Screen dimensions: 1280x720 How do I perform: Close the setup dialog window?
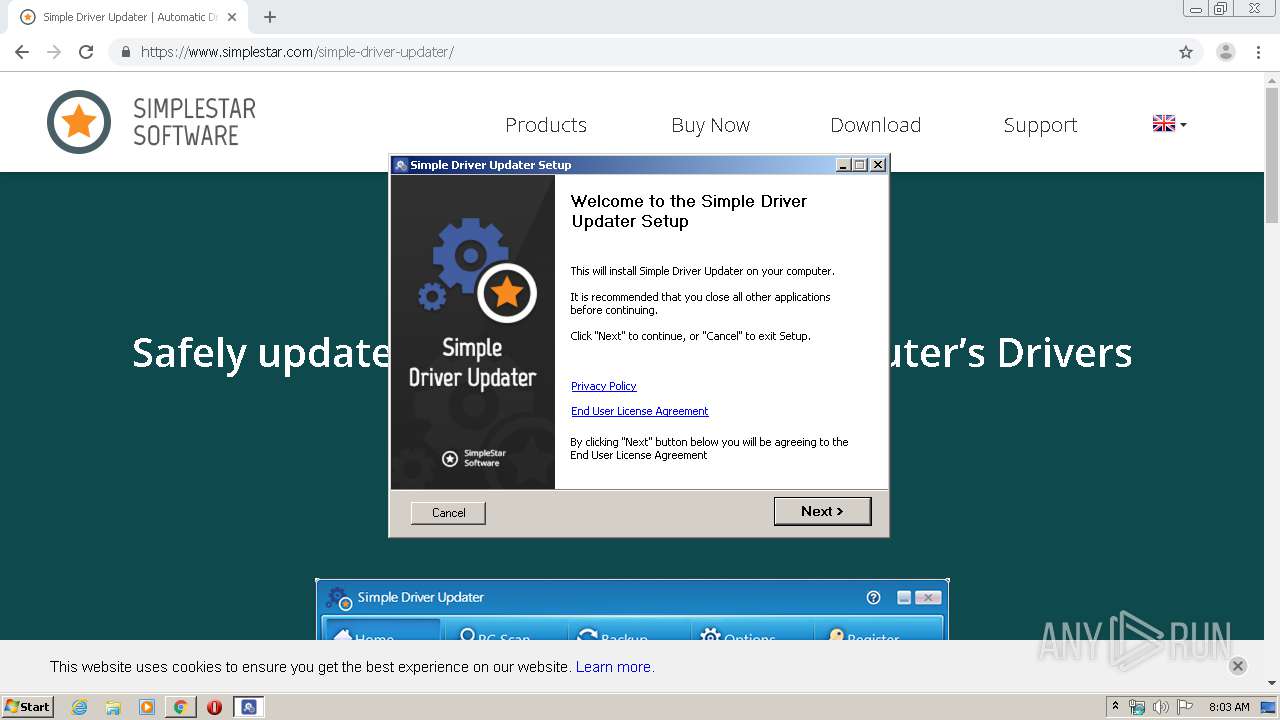[878, 165]
